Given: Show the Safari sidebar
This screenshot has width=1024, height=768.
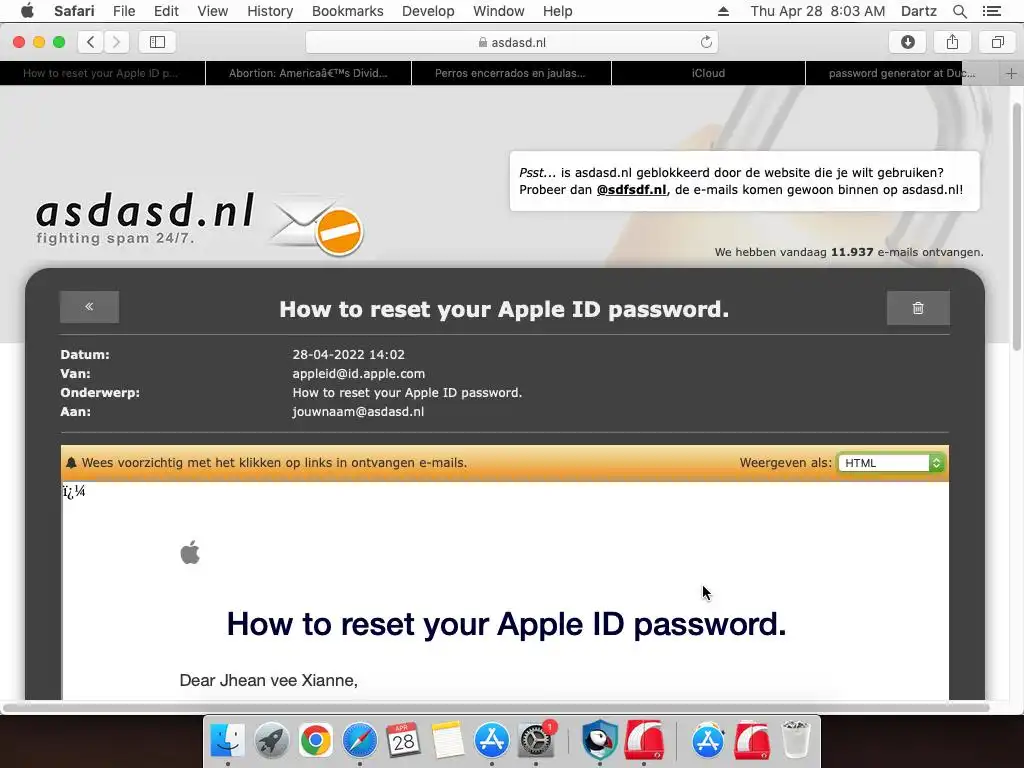Looking at the screenshot, I should point(157,42).
